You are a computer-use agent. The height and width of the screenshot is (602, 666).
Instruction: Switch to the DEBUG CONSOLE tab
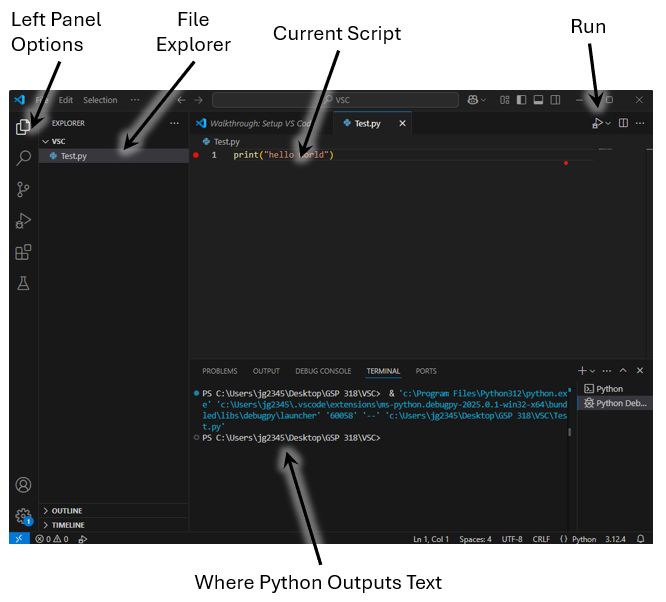(323, 371)
